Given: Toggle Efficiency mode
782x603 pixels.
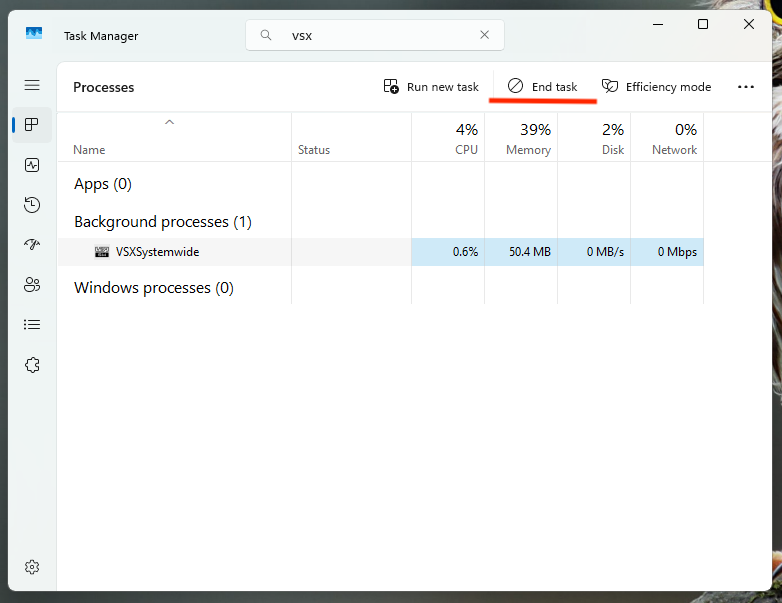Looking at the screenshot, I should point(656,87).
